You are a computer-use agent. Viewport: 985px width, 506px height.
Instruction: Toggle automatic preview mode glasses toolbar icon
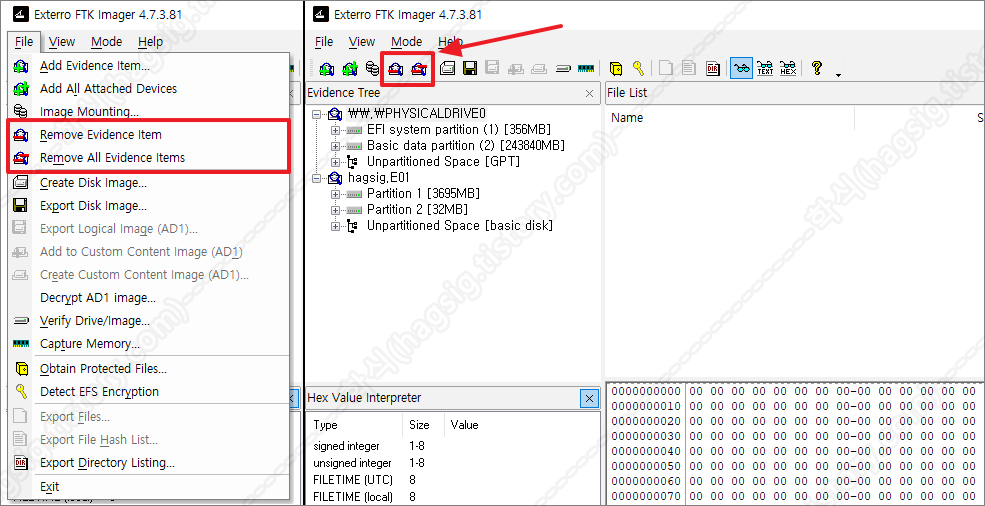[742, 69]
